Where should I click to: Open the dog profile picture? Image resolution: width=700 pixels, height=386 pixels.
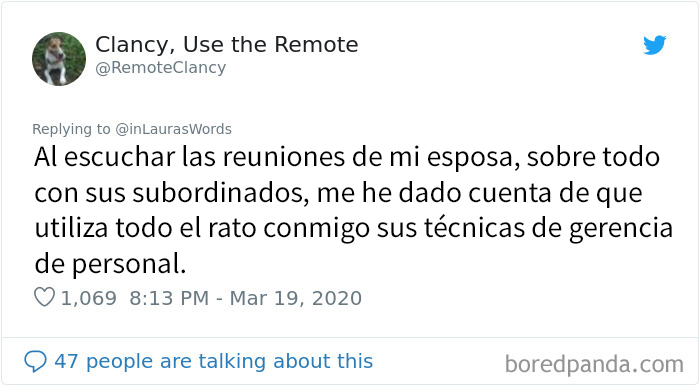click(59, 59)
